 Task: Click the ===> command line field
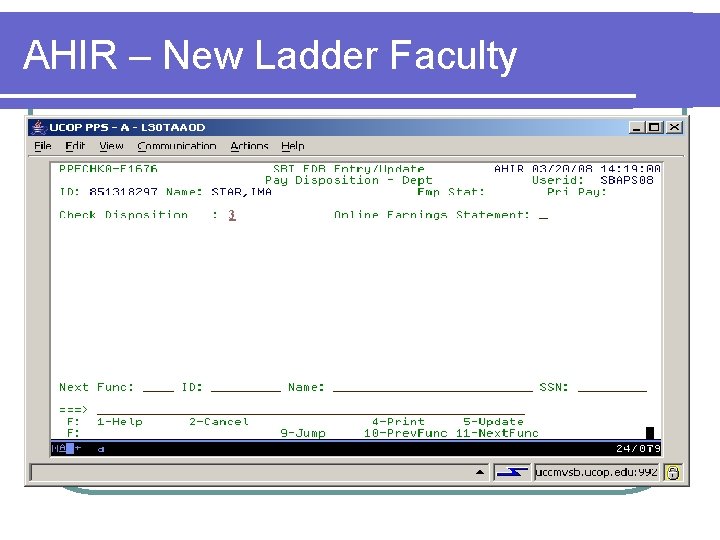click(311, 410)
